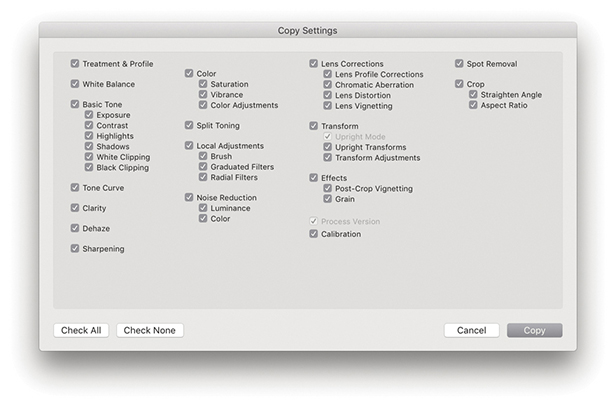Uncheck the Treatment & Profile checkbox
This screenshot has height=407, width=616.
pos(75,64)
